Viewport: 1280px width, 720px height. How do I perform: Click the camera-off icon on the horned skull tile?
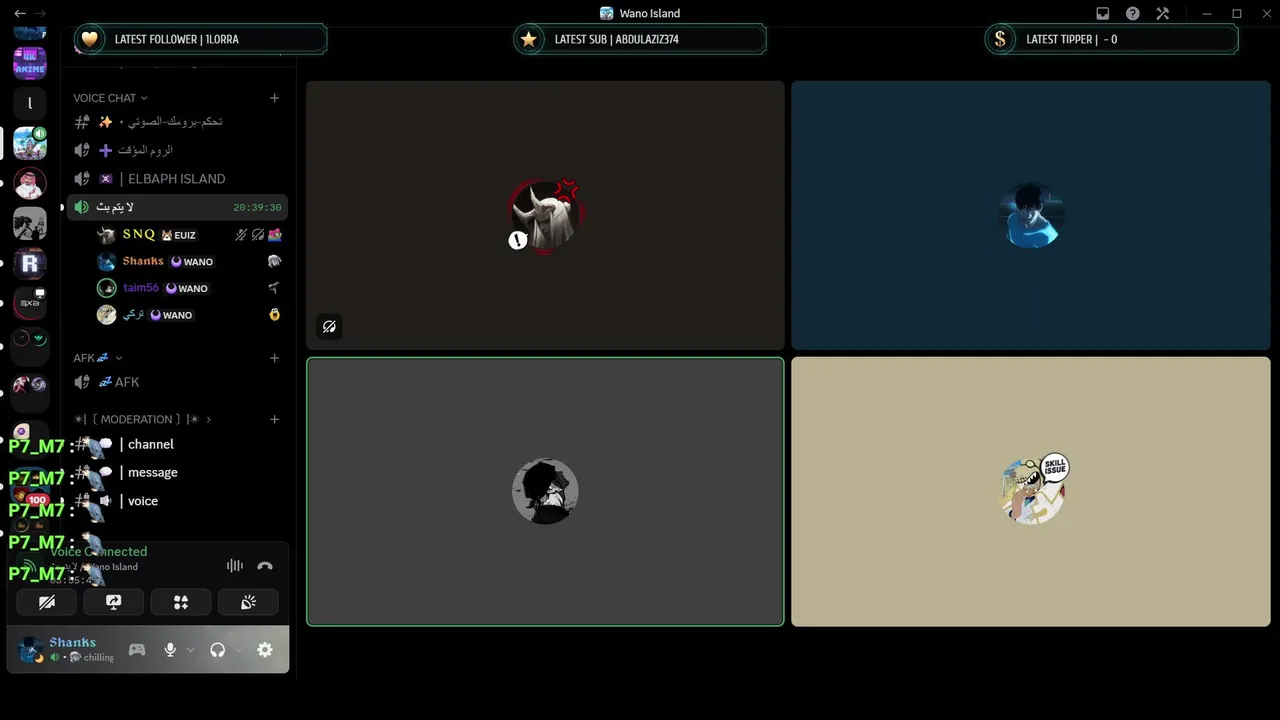coord(329,327)
